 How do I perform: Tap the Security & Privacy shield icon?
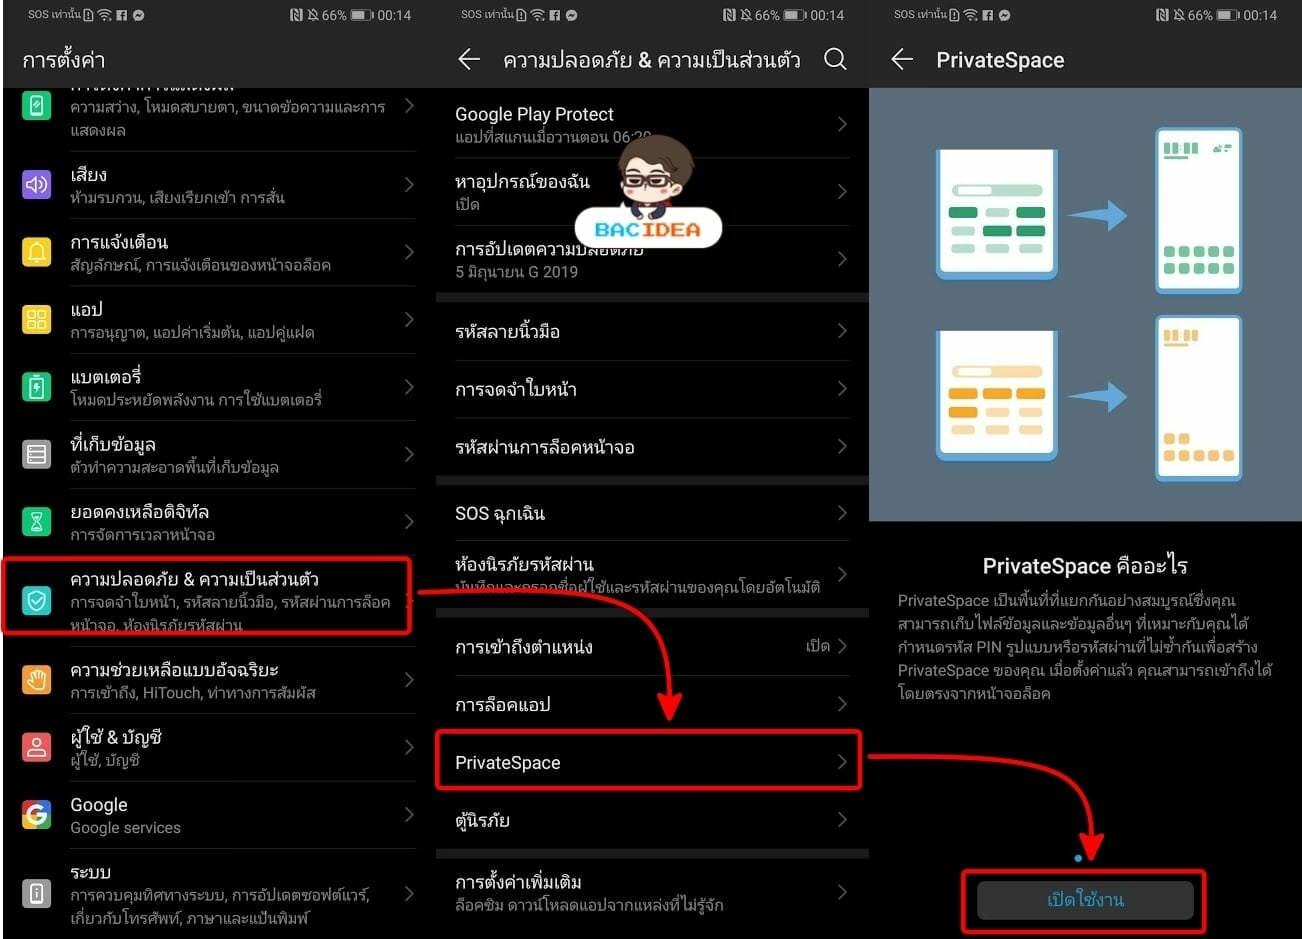pos(37,600)
